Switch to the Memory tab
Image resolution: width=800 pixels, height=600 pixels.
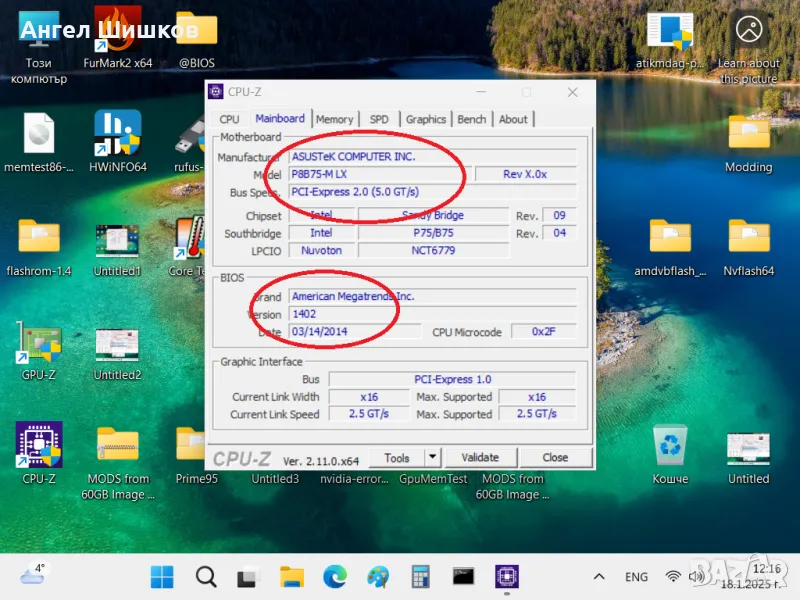click(x=334, y=119)
